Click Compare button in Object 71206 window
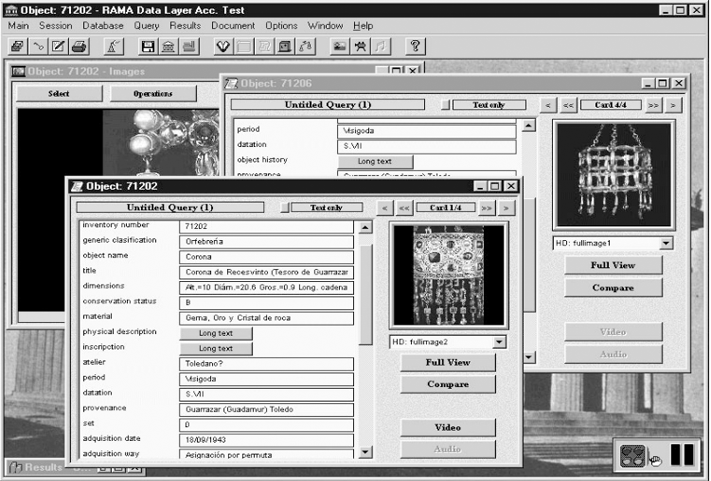The width and height of the screenshot is (711, 481). (613, 288)
